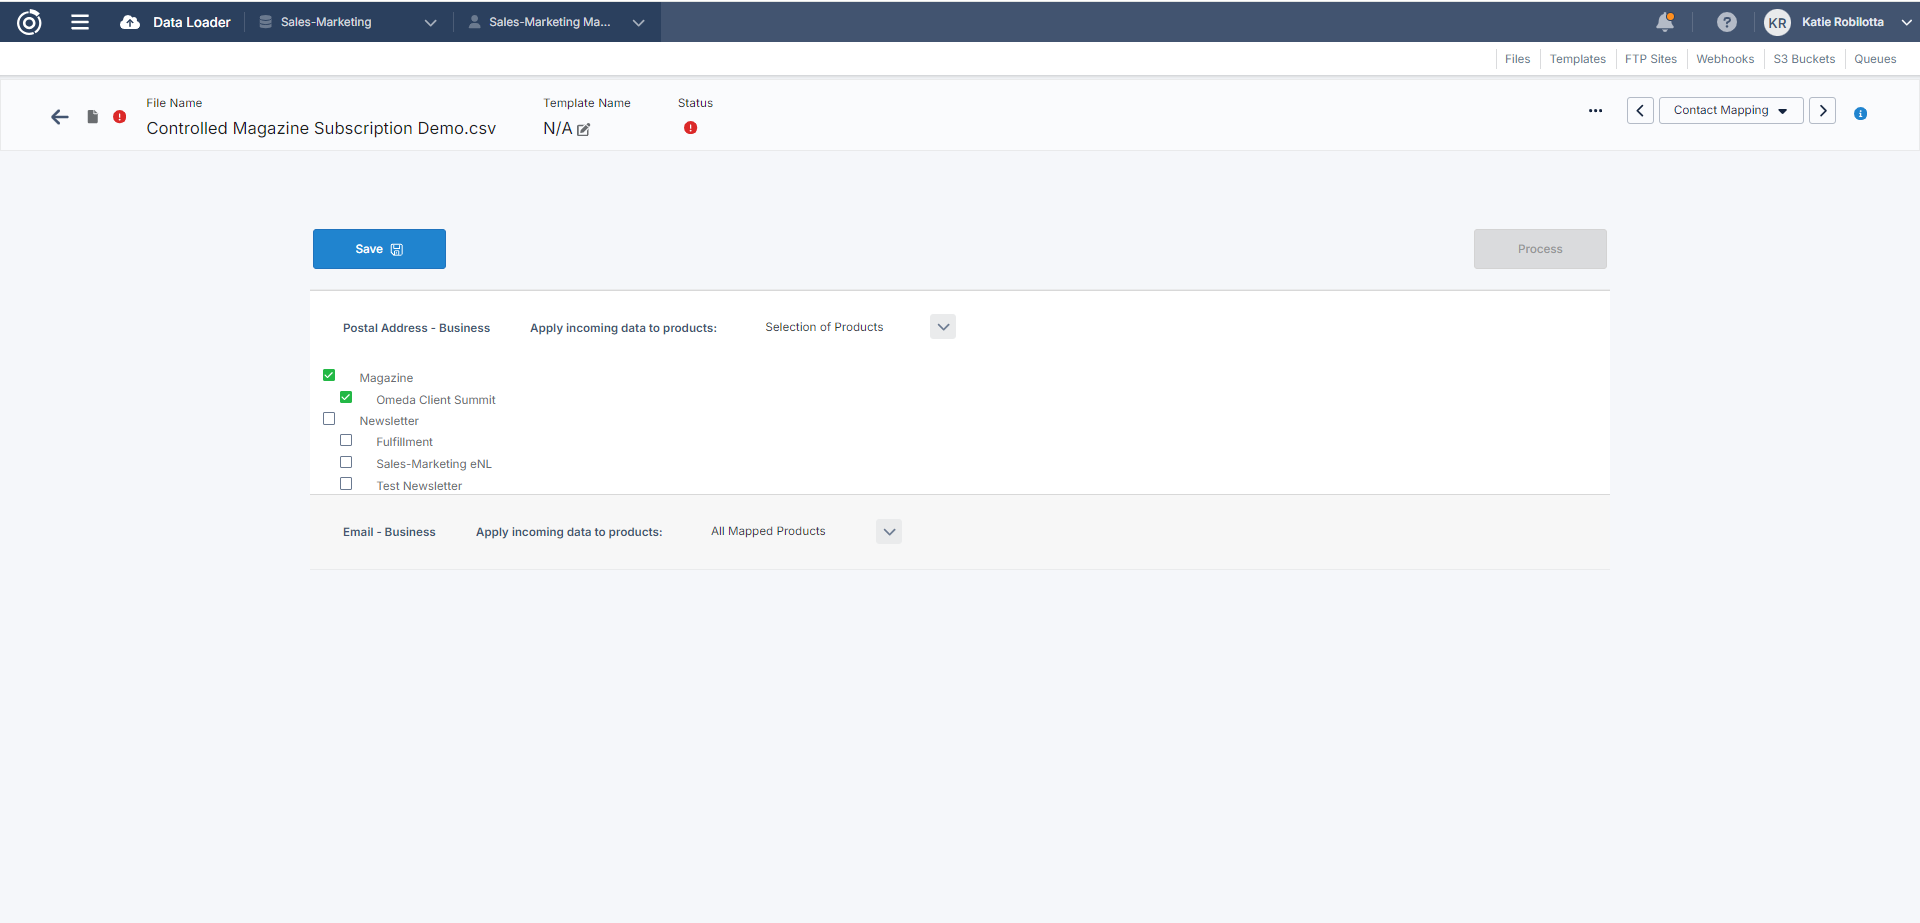Click the edit Template Name pencil icon
This screenshot has width=1920, height=923.
click(584, 130)
